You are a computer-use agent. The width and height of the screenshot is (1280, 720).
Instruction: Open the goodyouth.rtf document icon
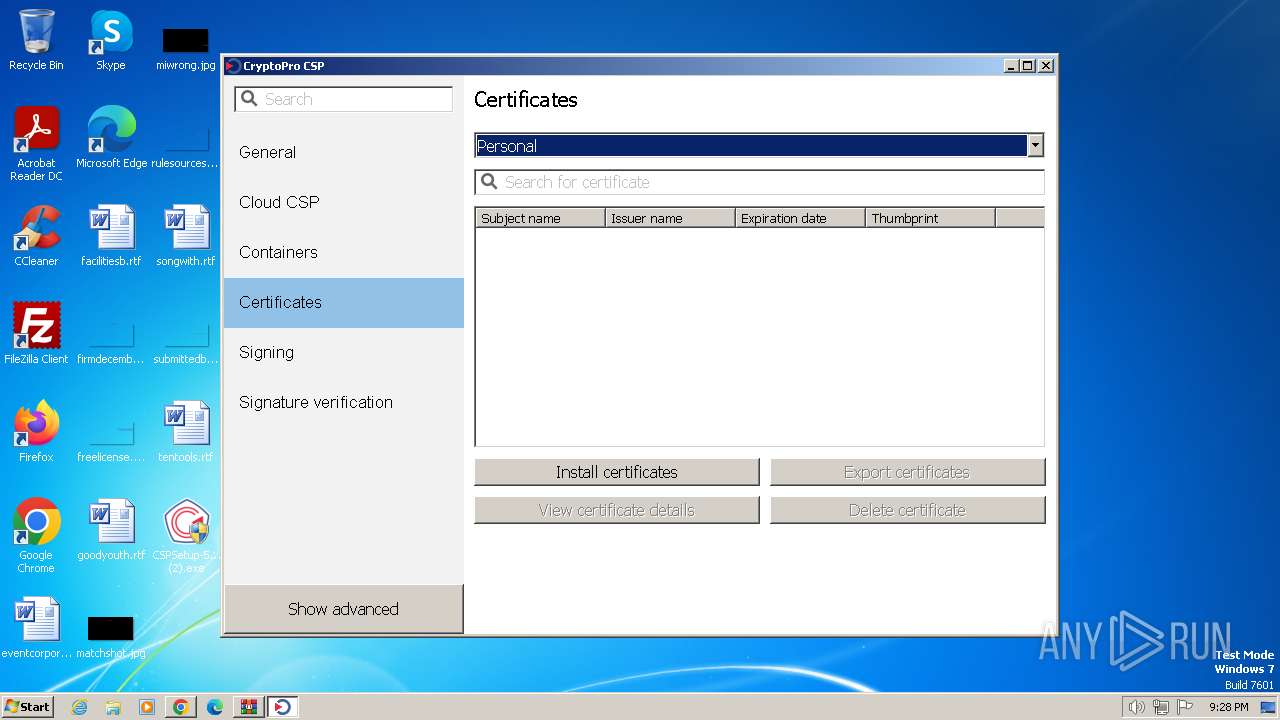click(111, 530)
